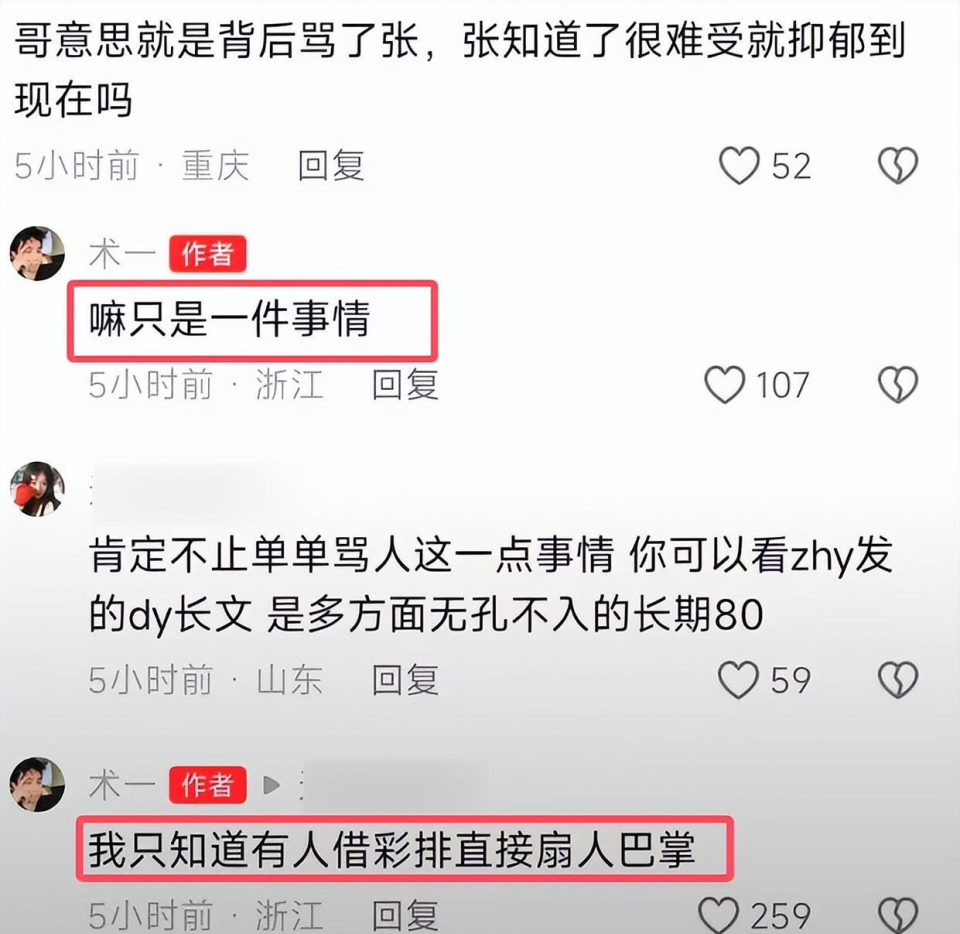Reply to the bottom Zhejiang comment

pyautogui.click(x=405, y=916)
